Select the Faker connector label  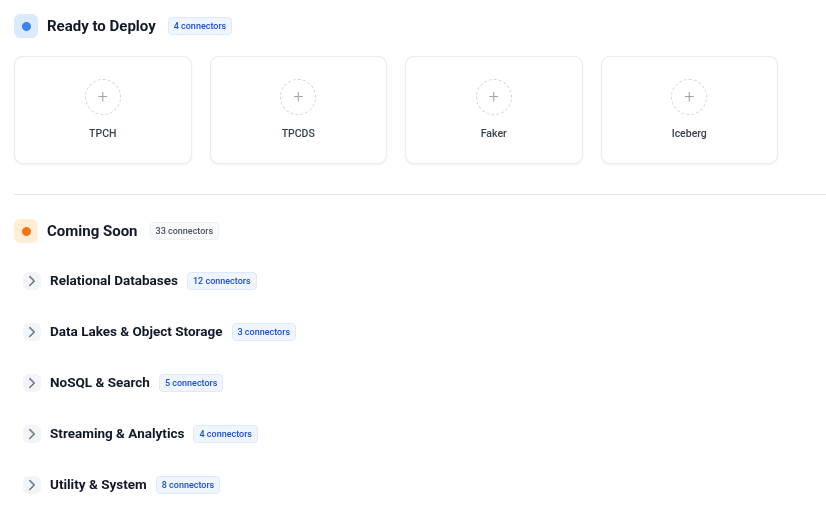493,133
